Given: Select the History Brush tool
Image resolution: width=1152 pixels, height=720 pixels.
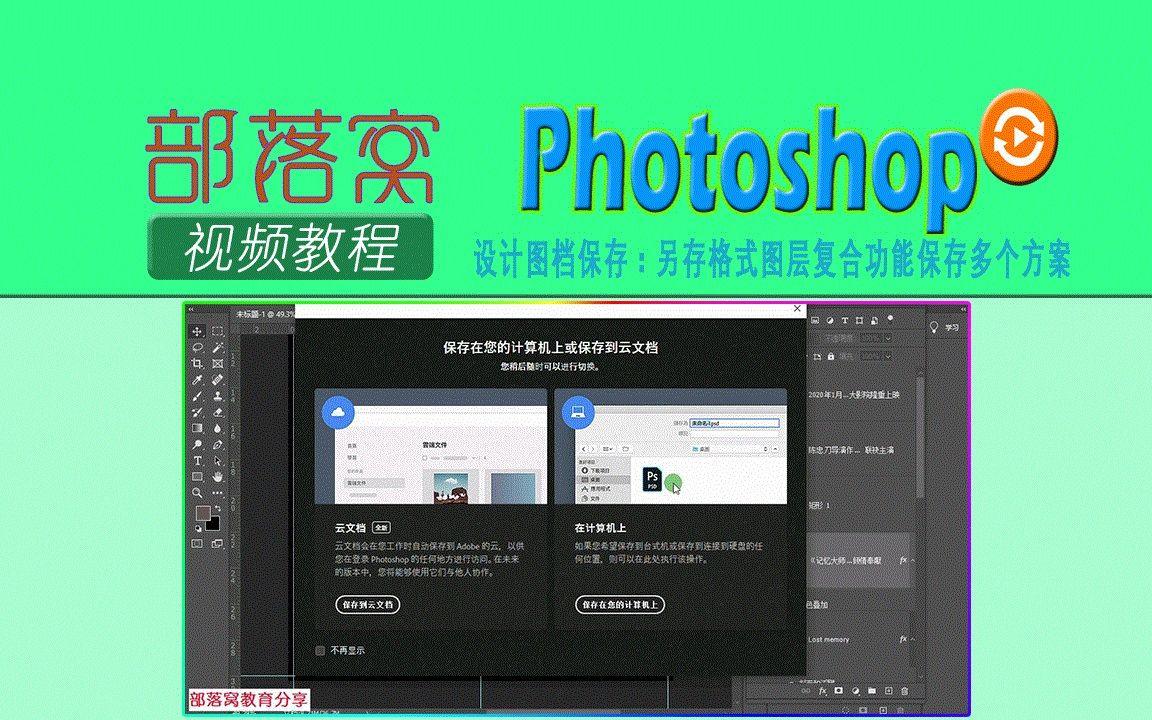Looking at the screenshot, I should [x=197, y=412].
